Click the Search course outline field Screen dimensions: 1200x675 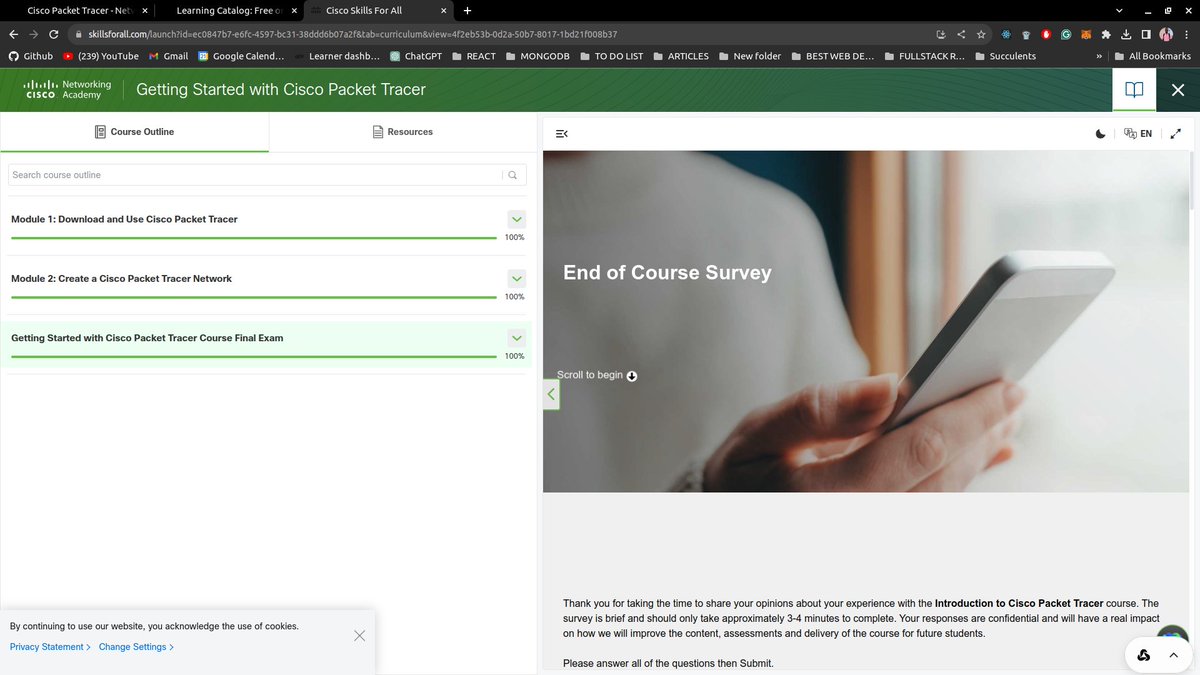[x=255, y=175]
